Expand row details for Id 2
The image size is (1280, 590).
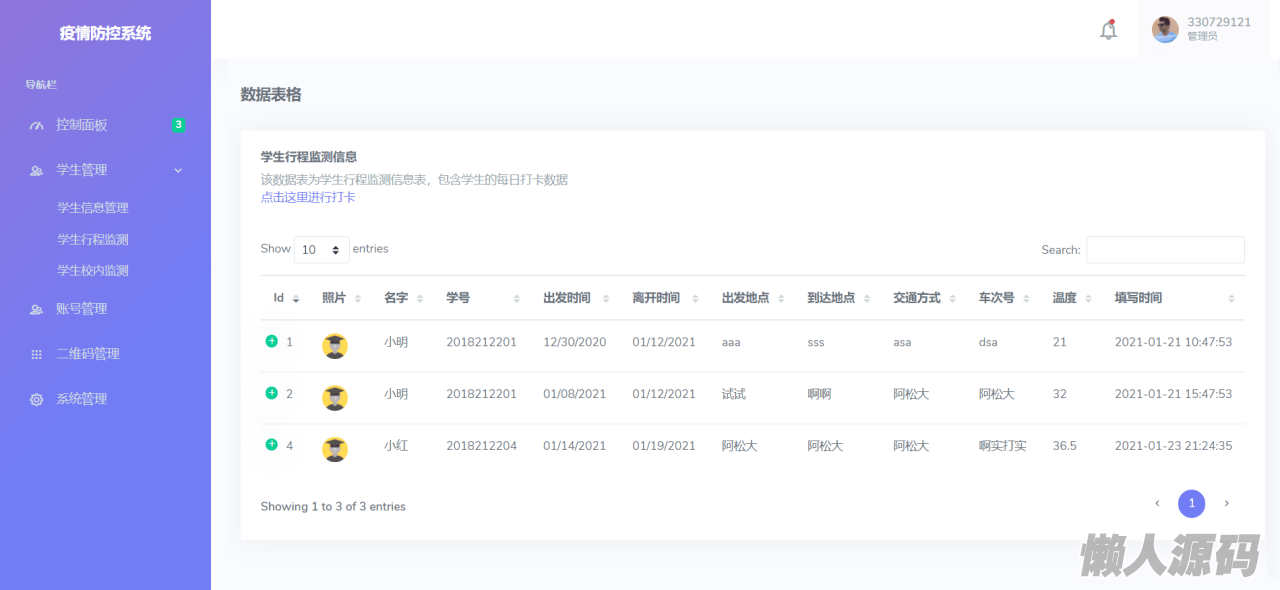(x=271, y=393)
